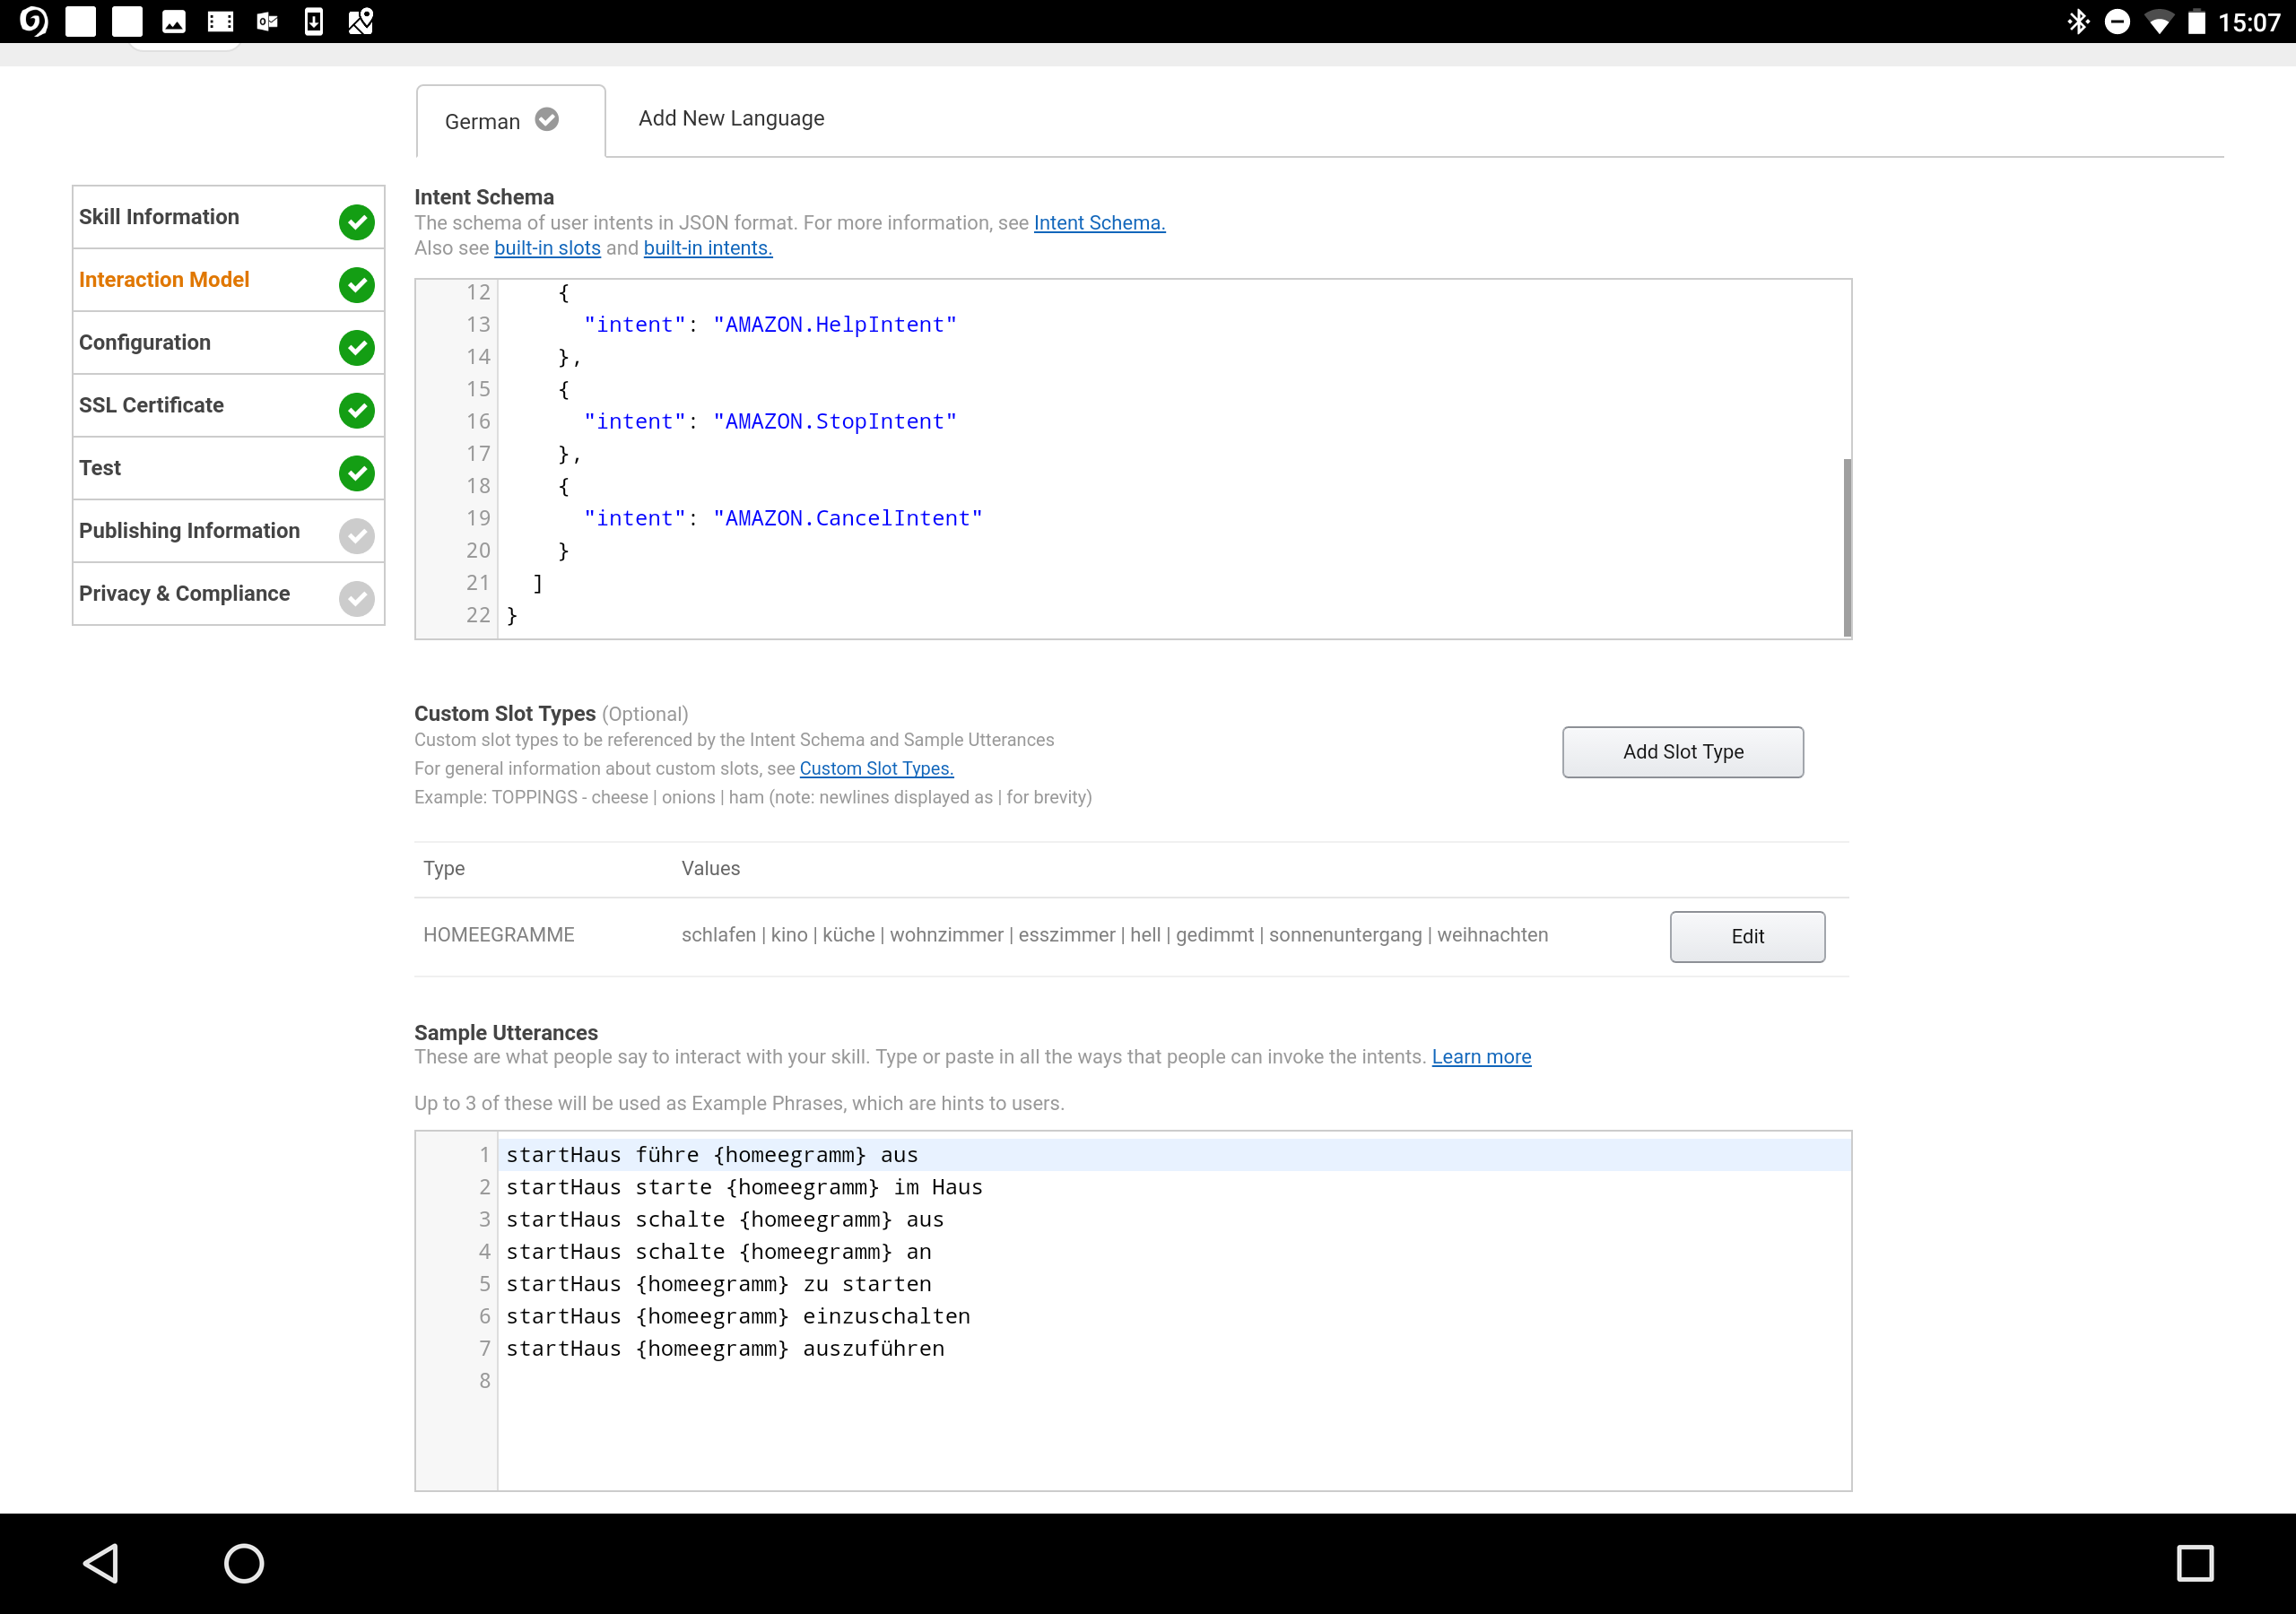Click the Publishing Information gray icon
2296x1614 pixels.
tap(356, 531)
